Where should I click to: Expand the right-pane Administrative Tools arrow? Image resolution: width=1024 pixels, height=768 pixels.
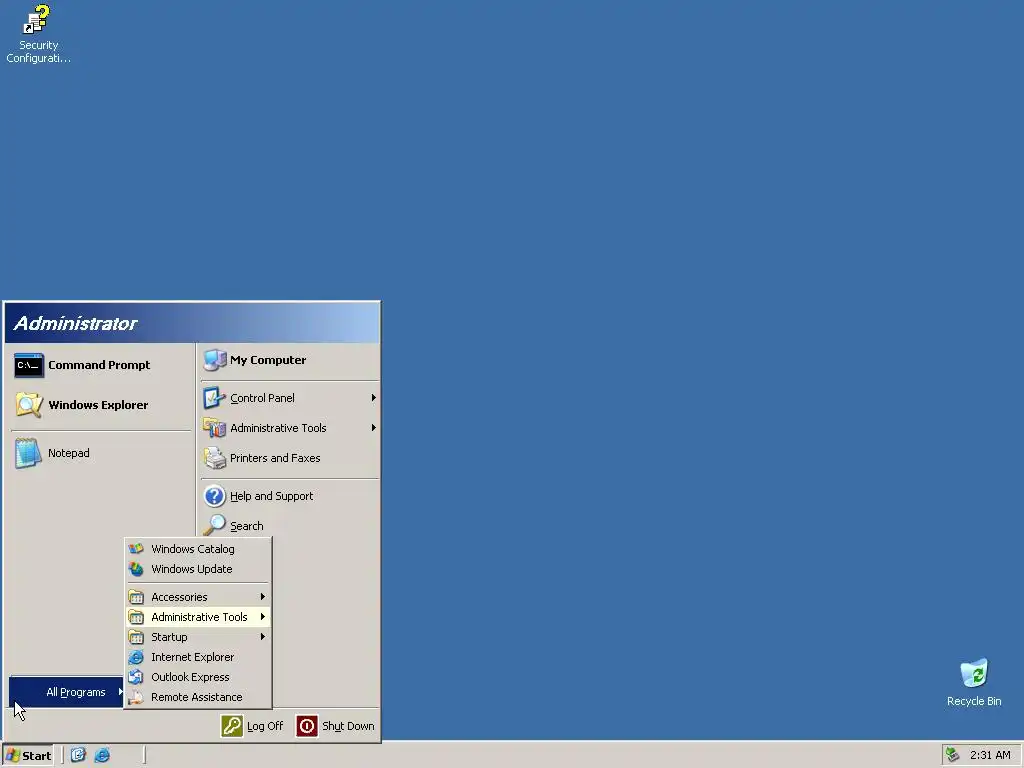point(374,428)
